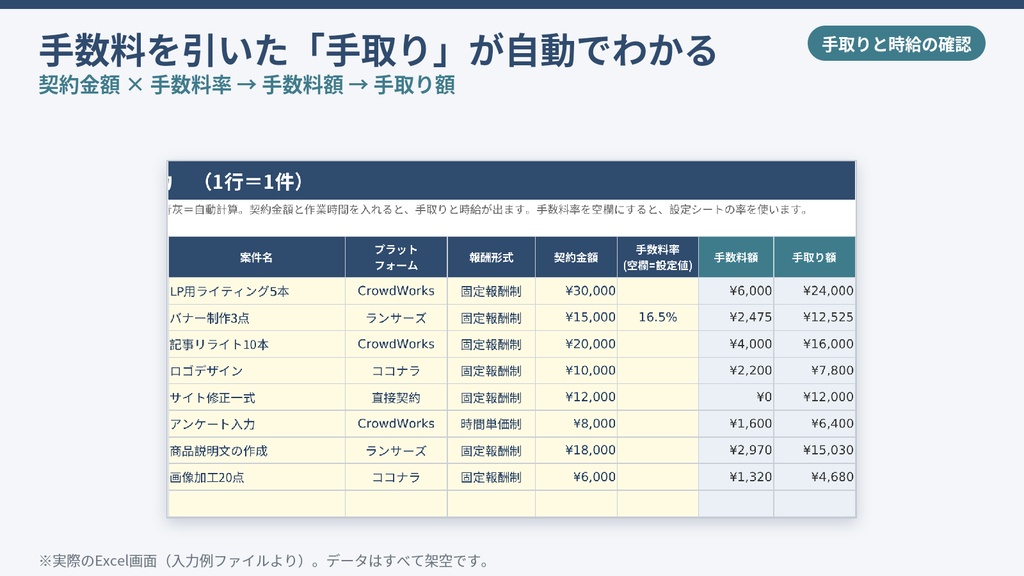Screen dimensions: 1024x576
Task: Select the 直接契約 platform cell
Action: click(x=396, y=398)
